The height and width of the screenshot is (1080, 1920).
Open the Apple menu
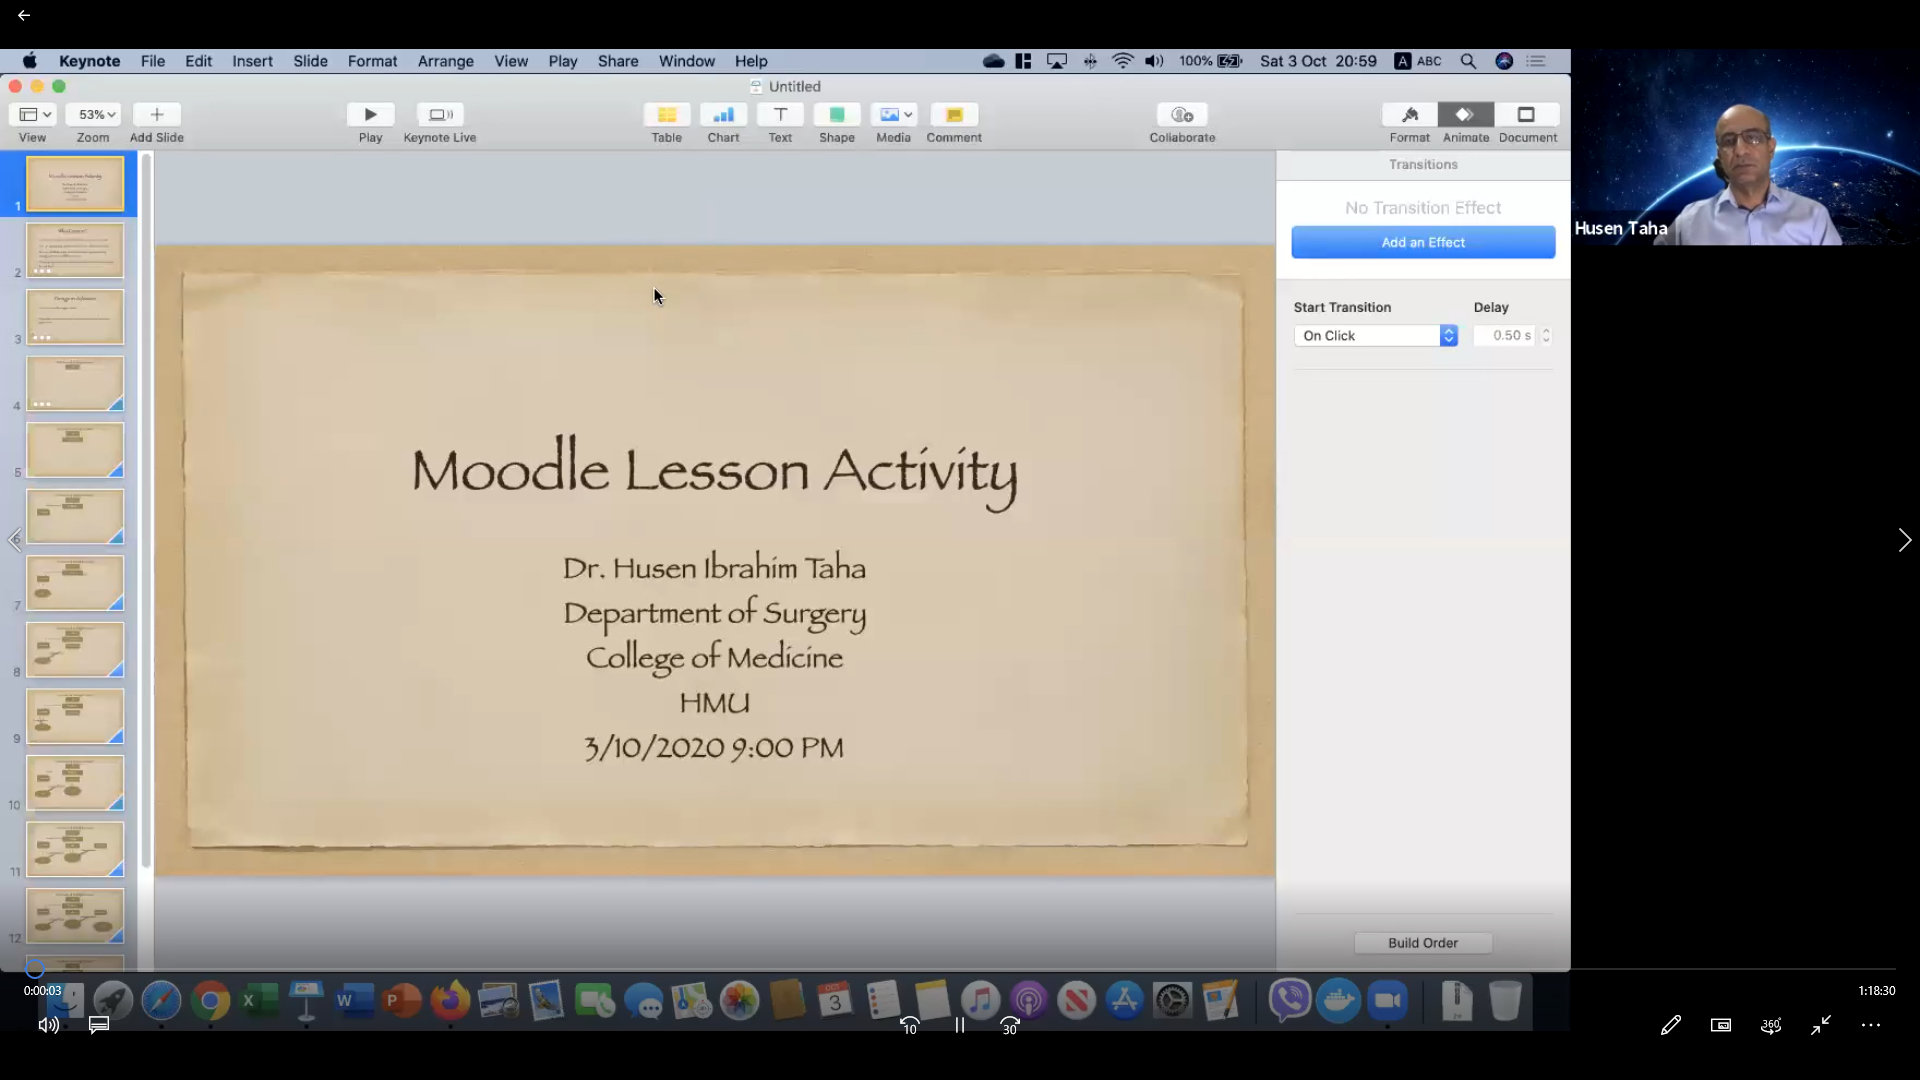30,61
